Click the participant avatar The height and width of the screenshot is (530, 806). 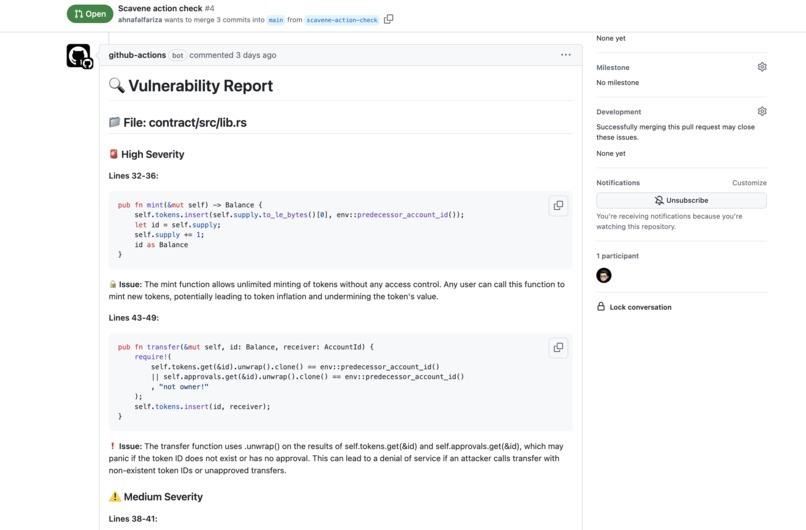[603, 276]
